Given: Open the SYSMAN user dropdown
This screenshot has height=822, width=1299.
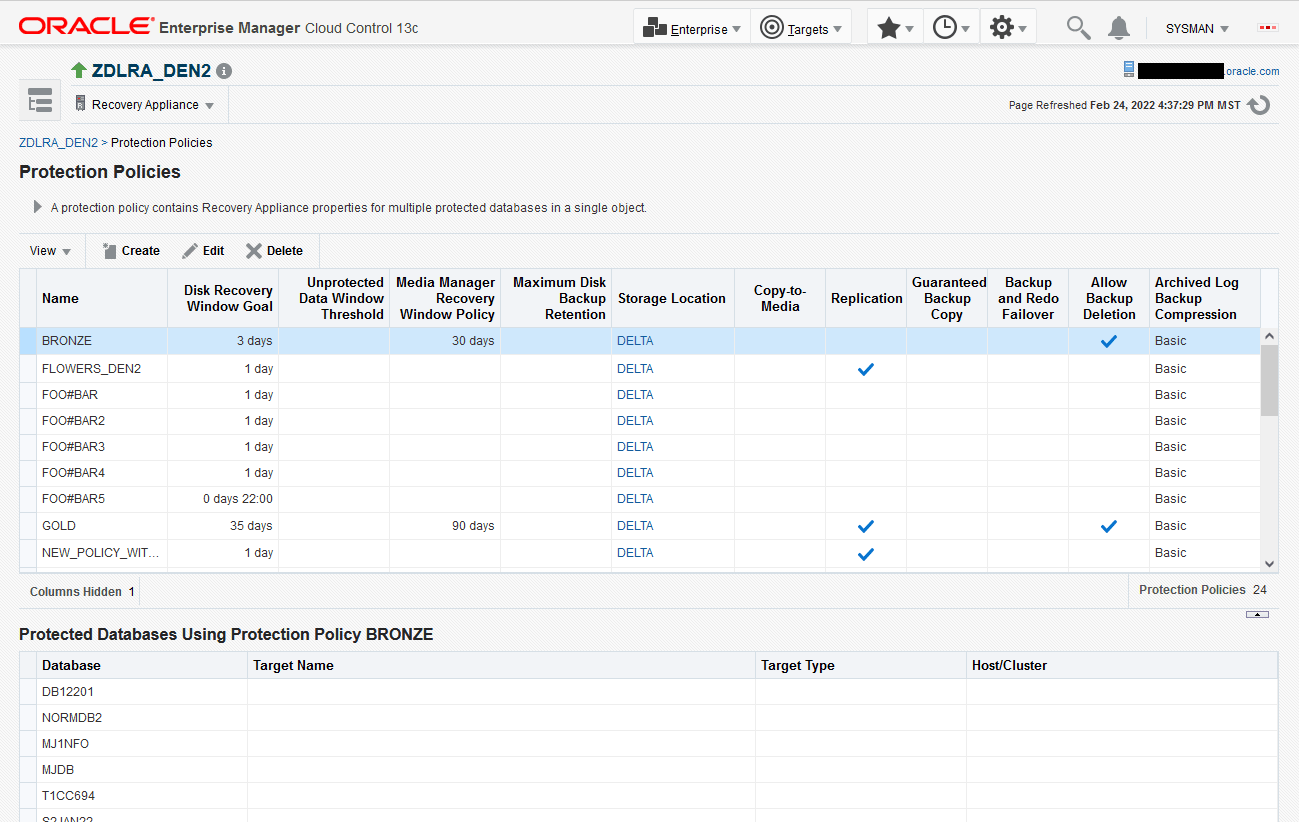Looking at the screenshot, I should pos(1197,29).
